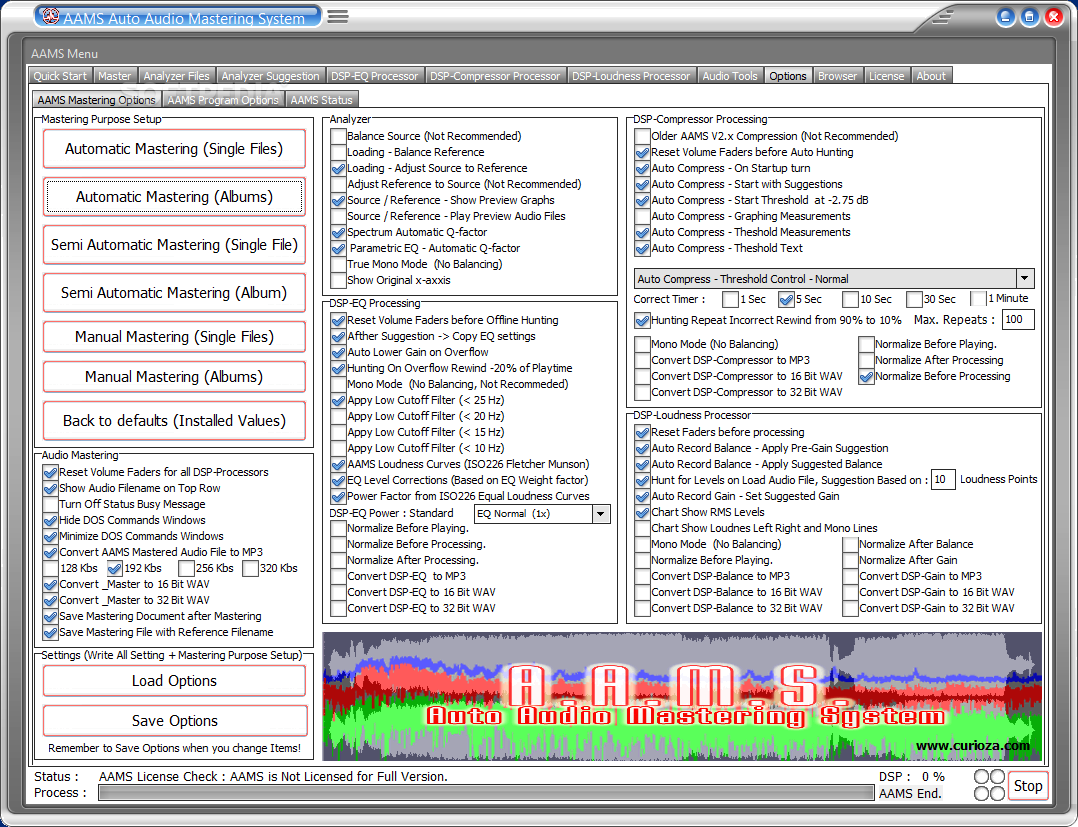Enable Convert DSP-Compressor to 16 Bit WAV
The image size is (1078, 827).
click(642, 377)
